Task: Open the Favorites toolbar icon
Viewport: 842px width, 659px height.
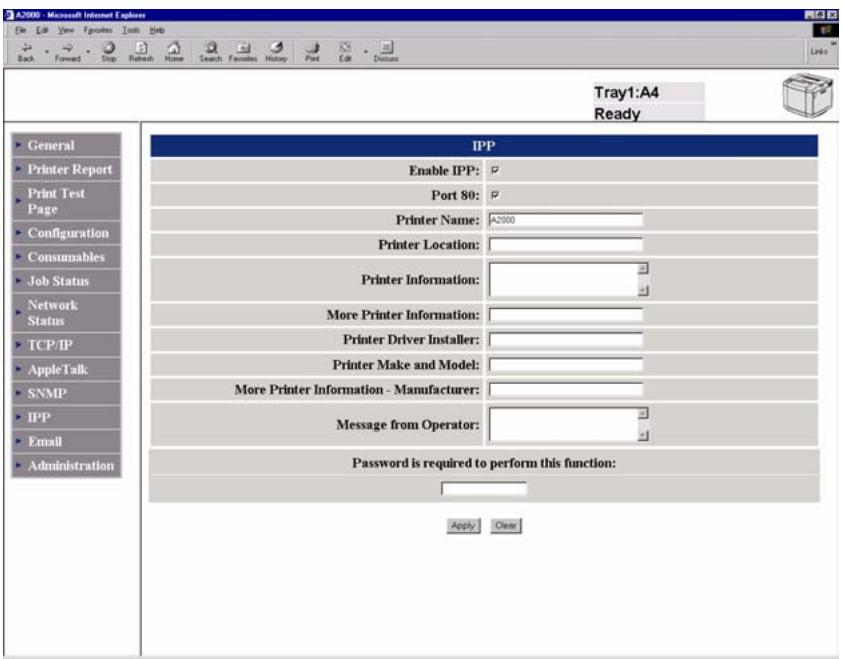Action: pos(243,52)
